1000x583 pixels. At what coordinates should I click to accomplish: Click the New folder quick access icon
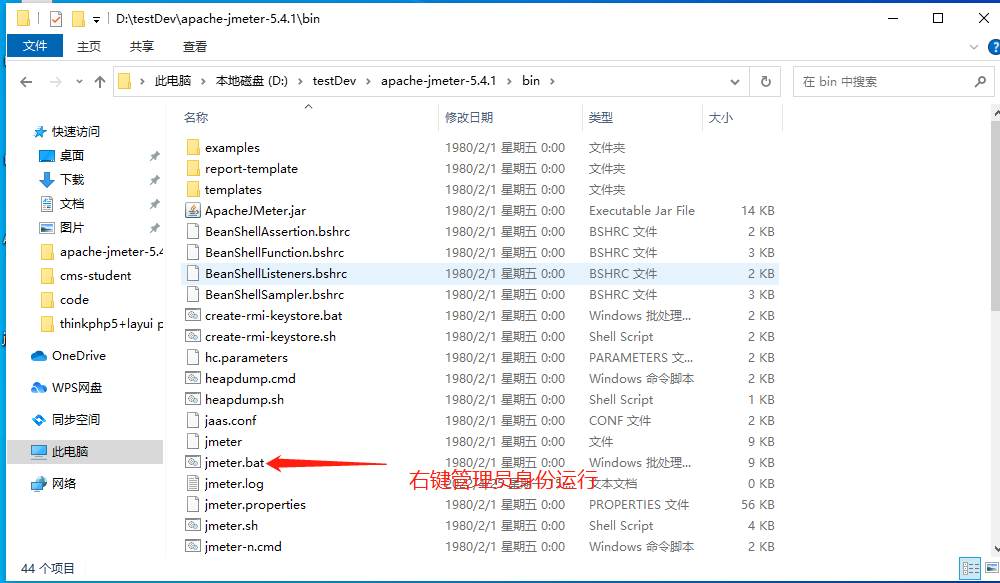[x=78, y=19]
